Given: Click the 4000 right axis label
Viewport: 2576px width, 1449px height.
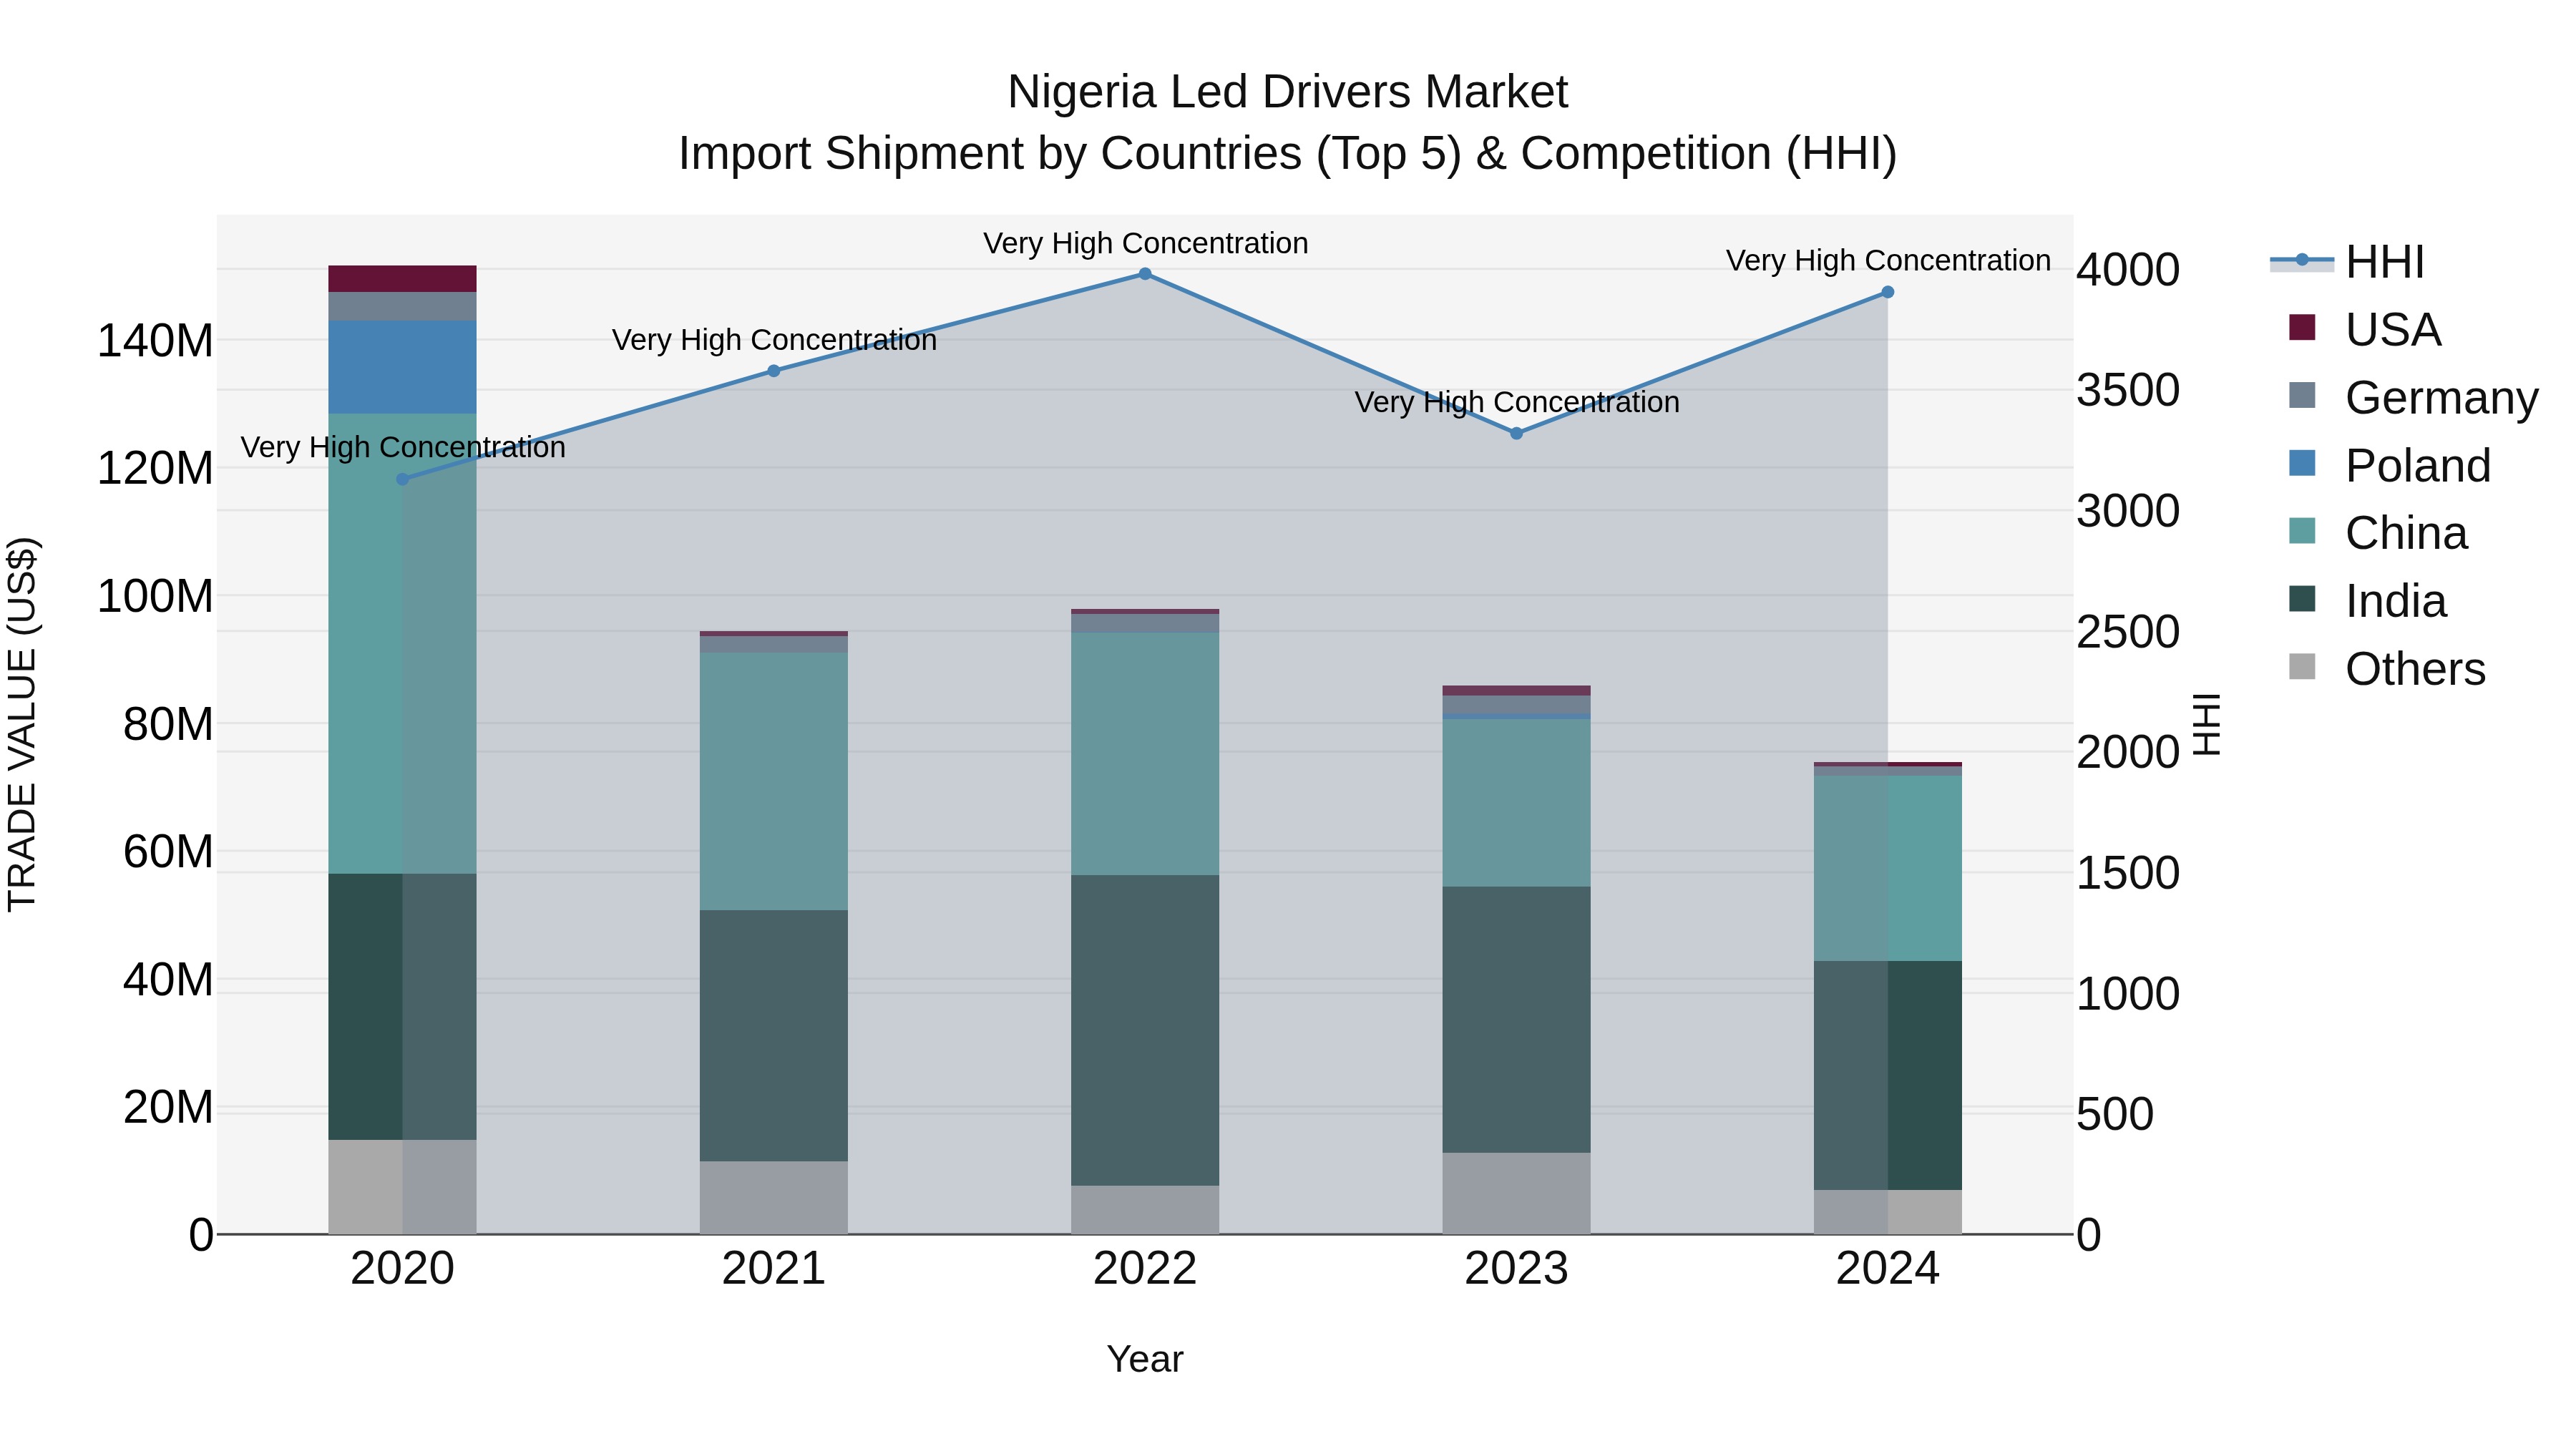Looking at the screenshot, I should 2128,270.
